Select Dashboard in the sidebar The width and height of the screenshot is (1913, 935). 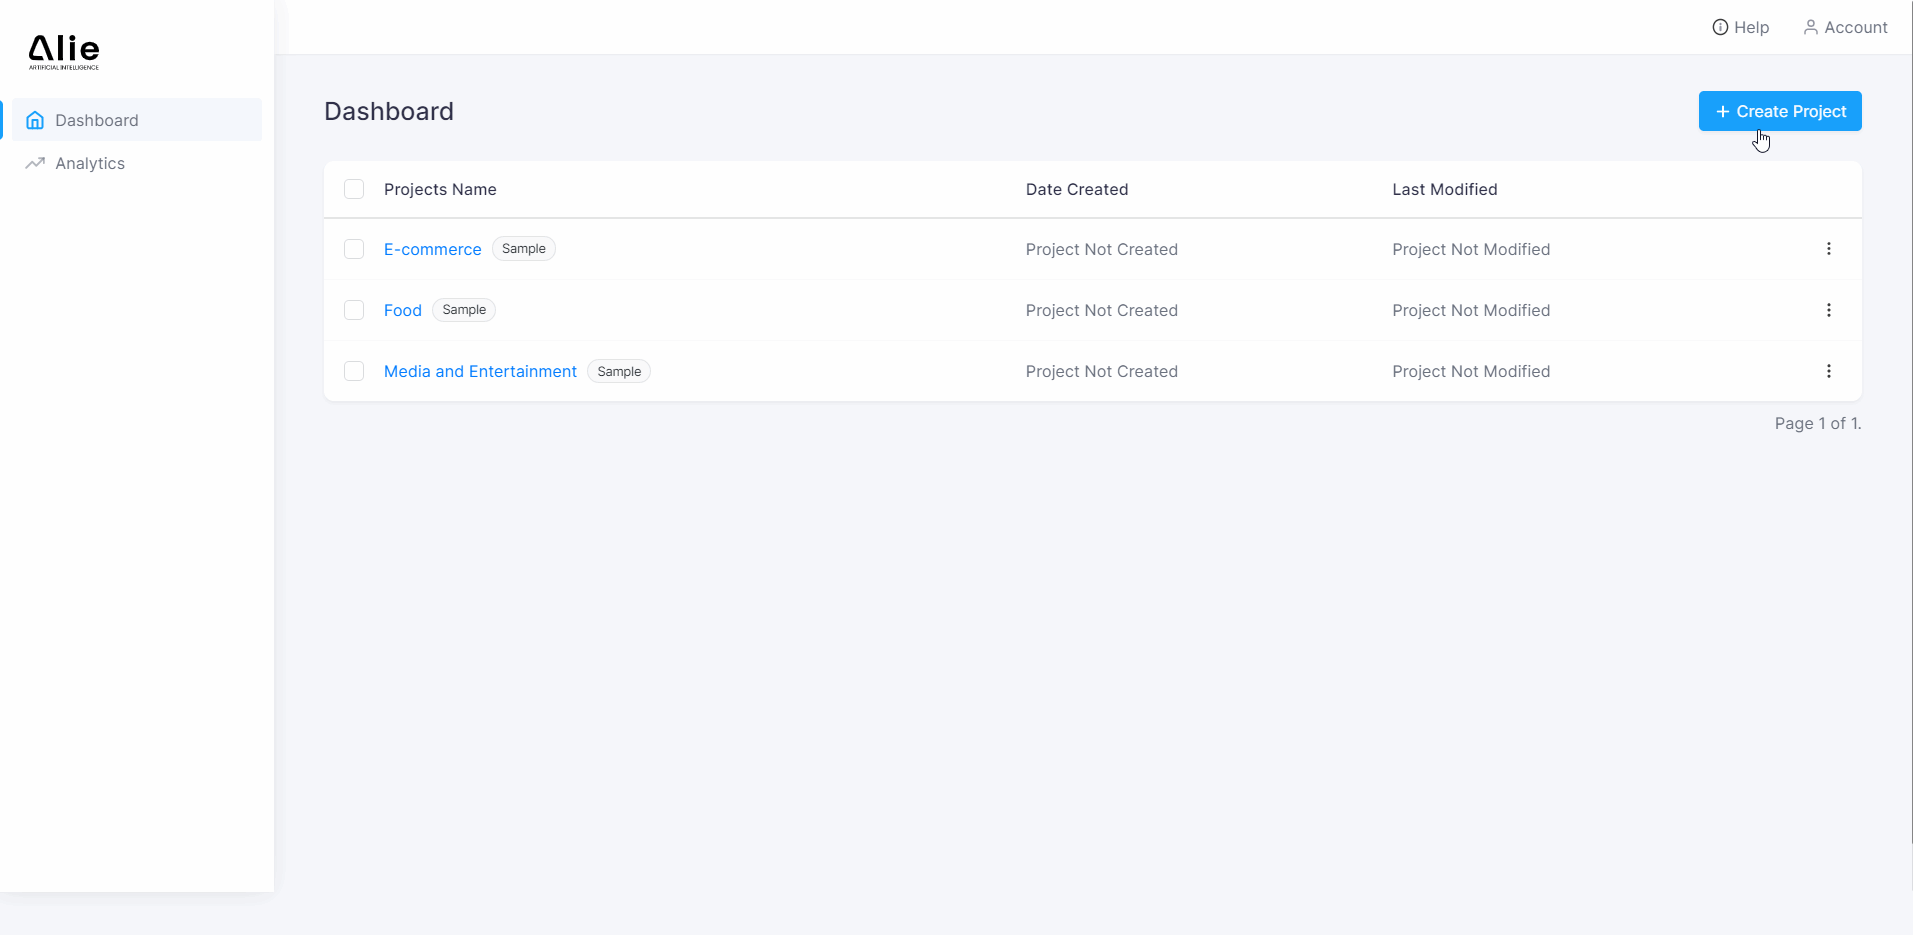coord(97,120)
